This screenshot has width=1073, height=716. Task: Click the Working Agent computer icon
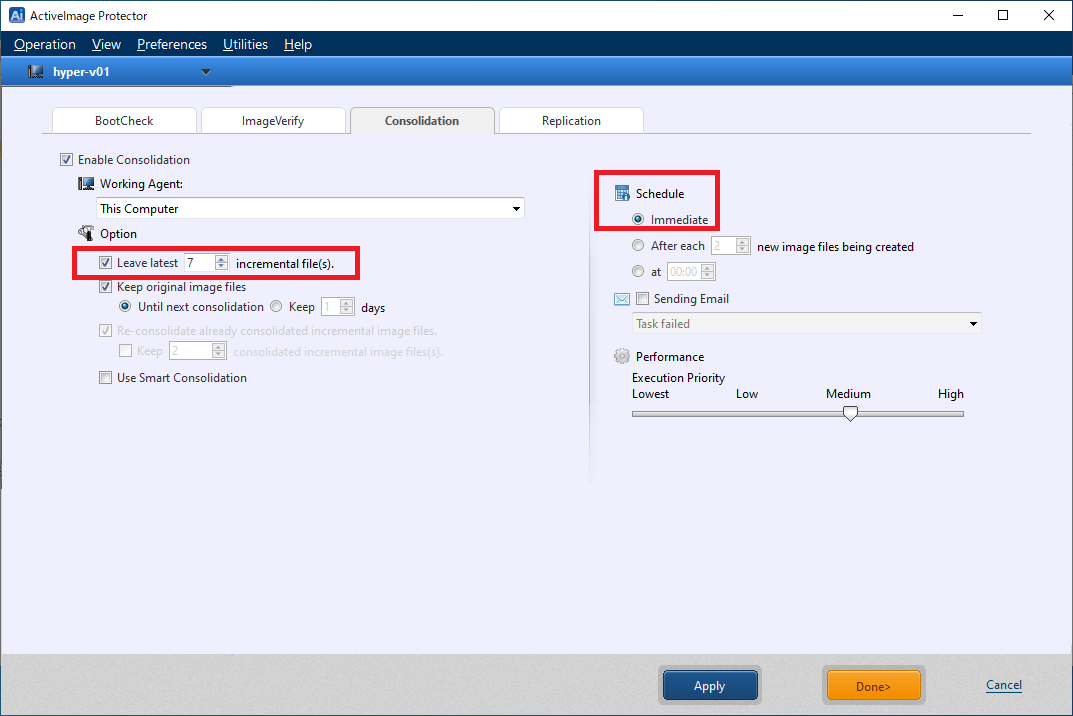click(x=86, y=183)
